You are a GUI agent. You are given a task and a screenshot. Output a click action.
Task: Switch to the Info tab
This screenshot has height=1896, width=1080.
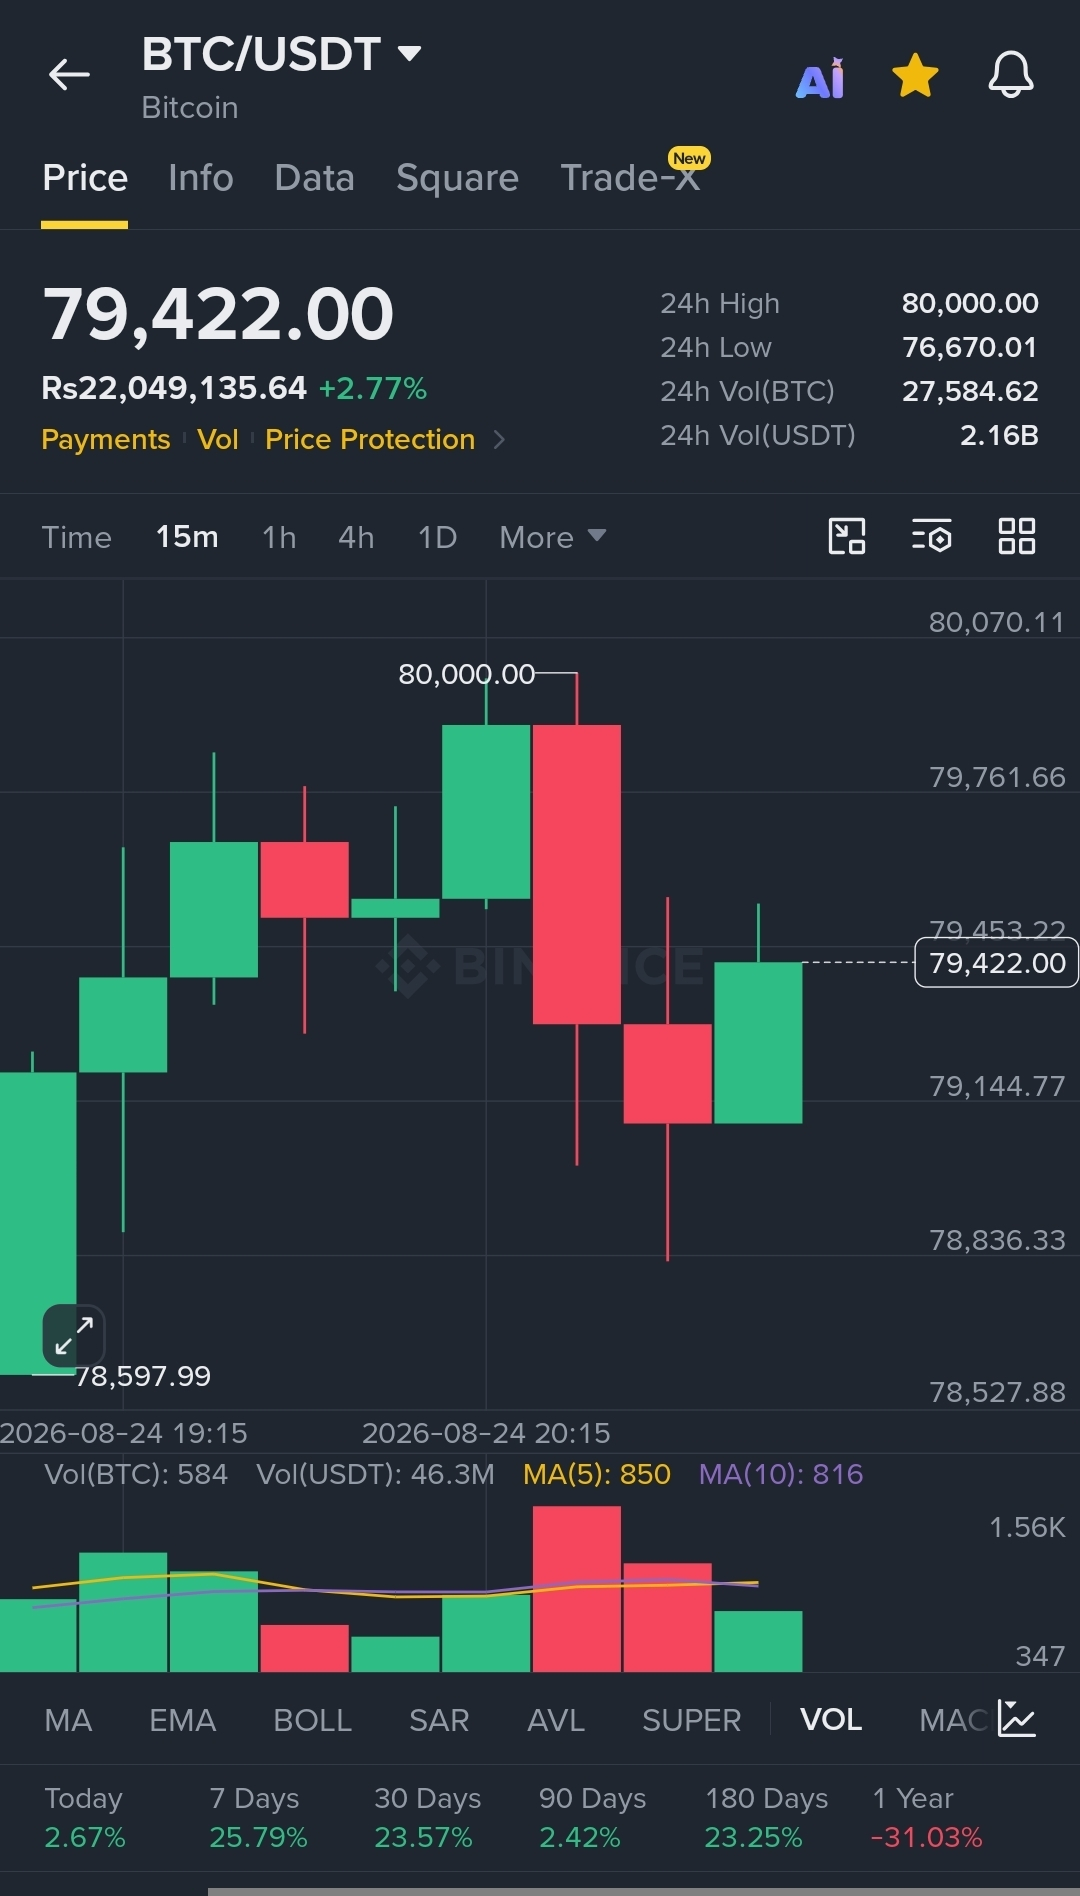click(x=201, y=178)
